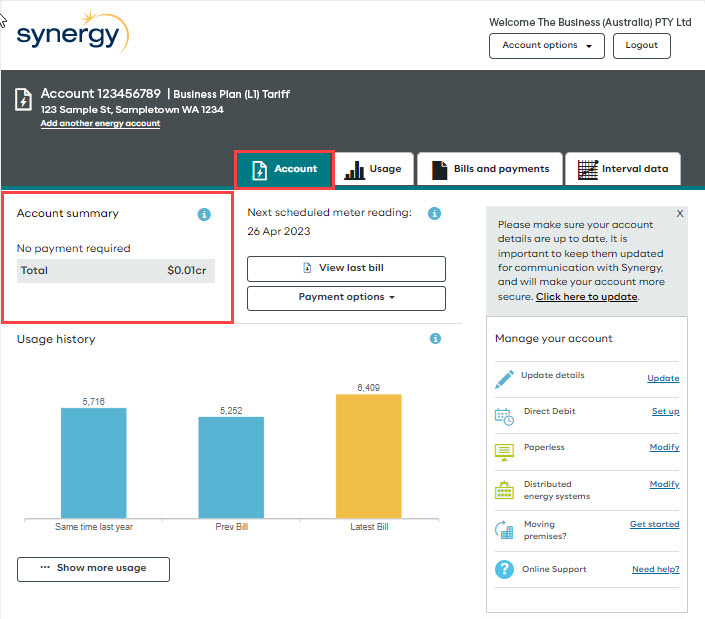The width and height of the screenshot is (705, 619).
Task: Show info for next scheduled meter reading
Action: click(434, 213)
